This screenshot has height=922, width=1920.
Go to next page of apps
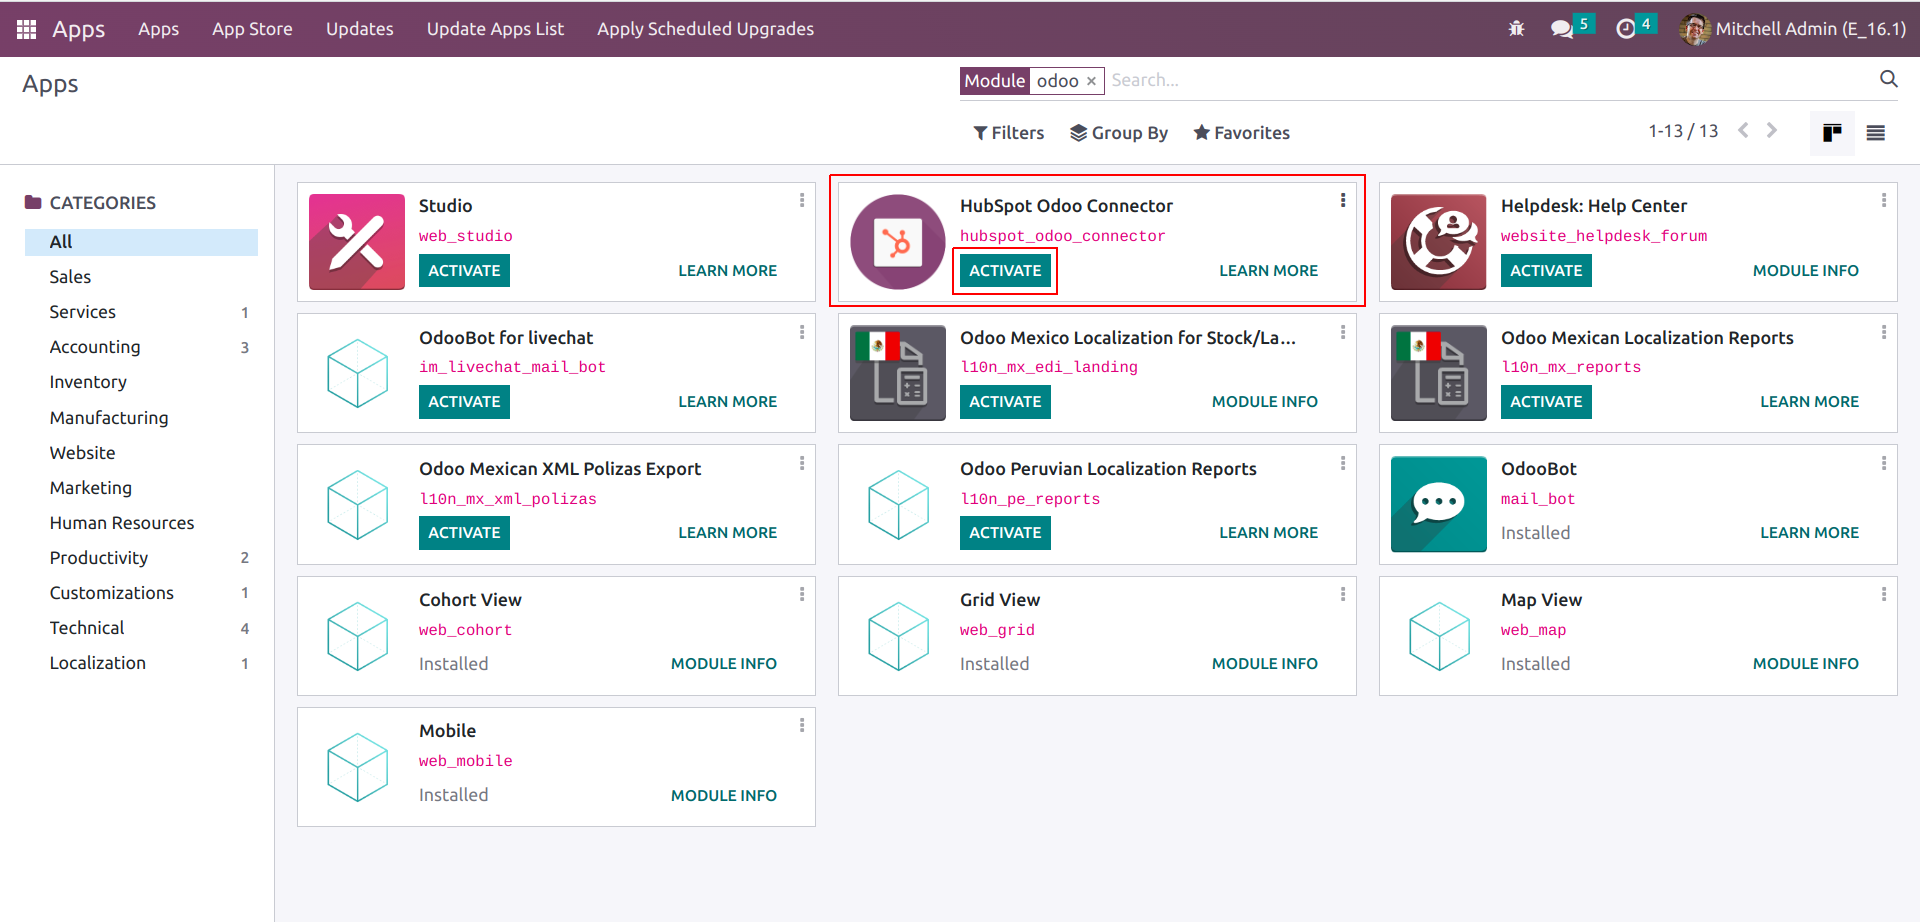pos(1772,131)
